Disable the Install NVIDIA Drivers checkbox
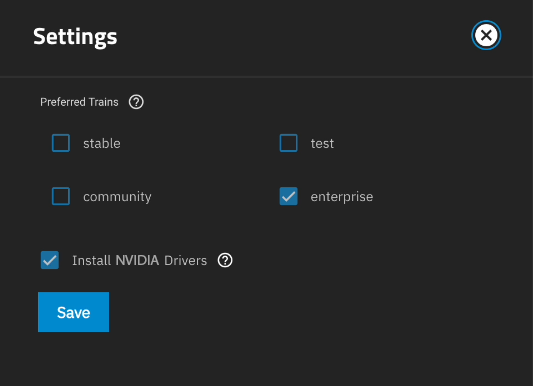533x386 pixels. 50,260
